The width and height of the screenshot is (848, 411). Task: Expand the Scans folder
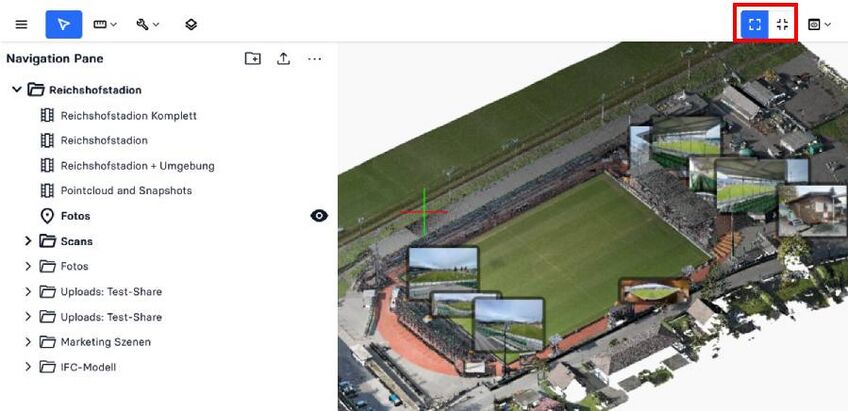pos(28,241)
